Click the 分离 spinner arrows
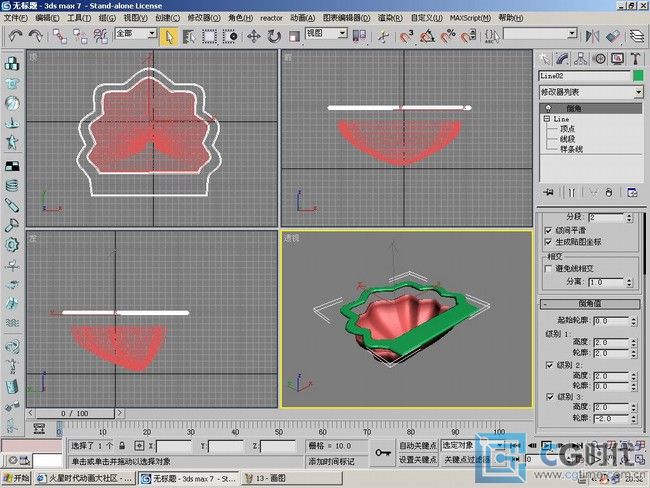The image size is (650, 488). (630, 282)
